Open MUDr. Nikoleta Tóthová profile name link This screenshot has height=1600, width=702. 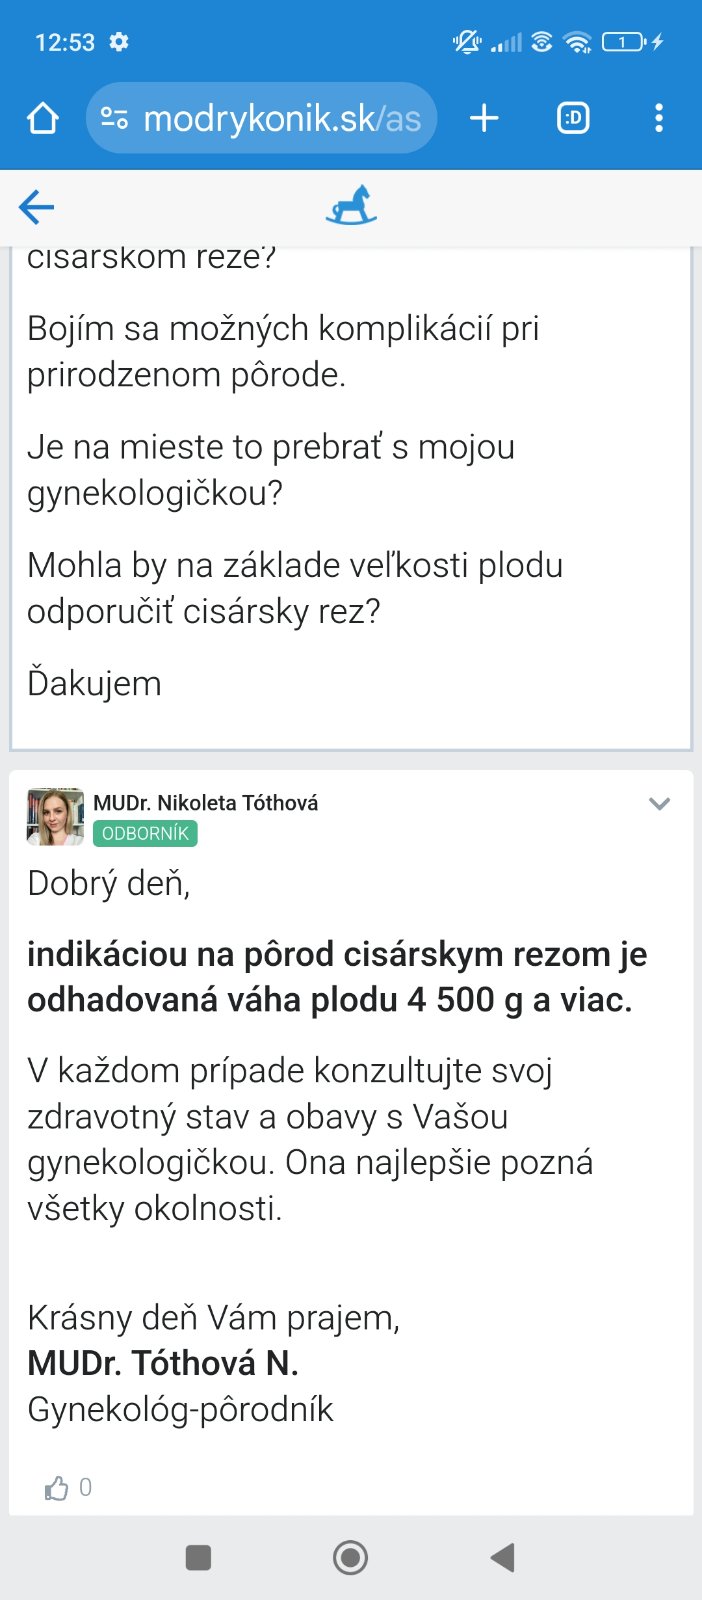click(x=205, y=803)
